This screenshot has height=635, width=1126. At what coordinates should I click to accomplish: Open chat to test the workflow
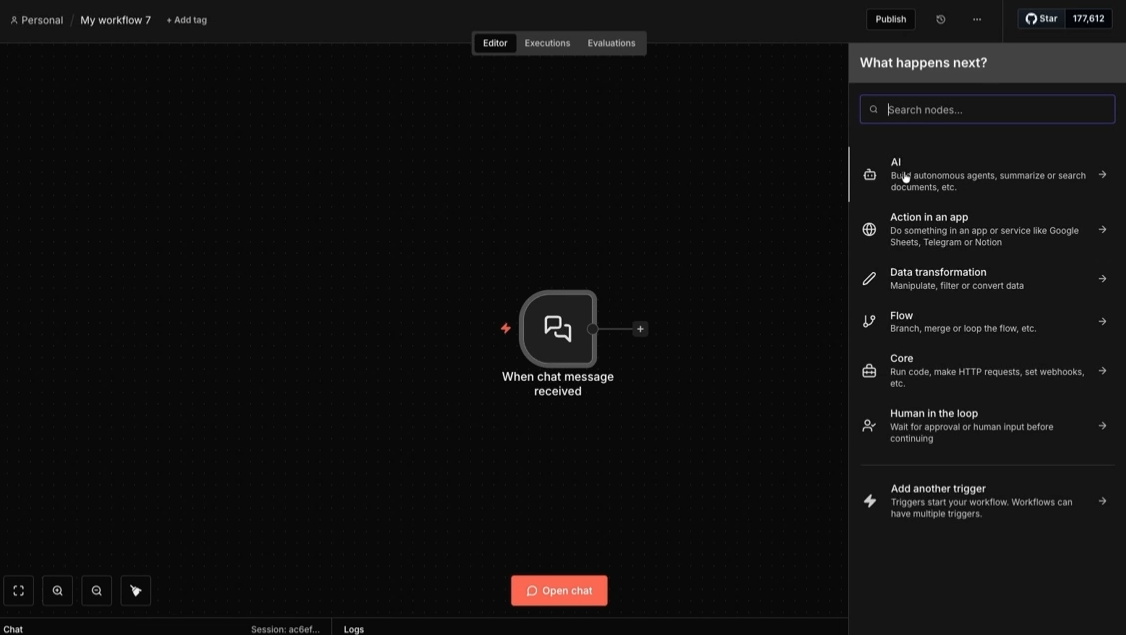click(x=559, y=590)
